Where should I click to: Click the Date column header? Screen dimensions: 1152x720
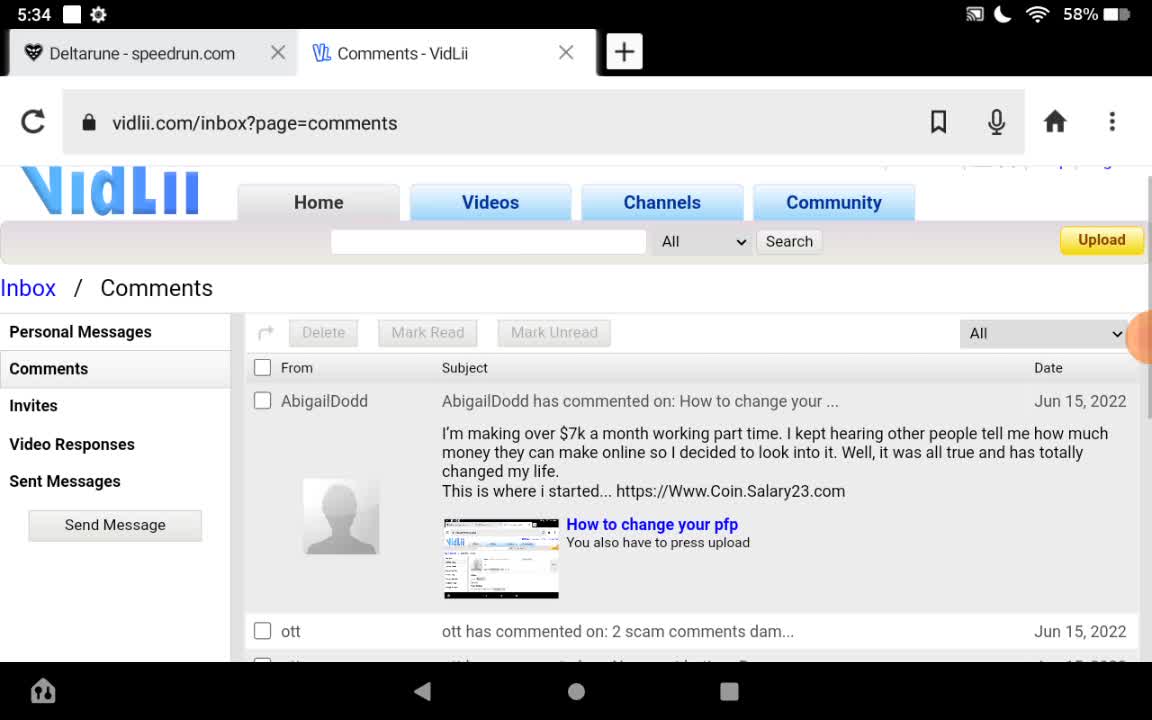1048,368
